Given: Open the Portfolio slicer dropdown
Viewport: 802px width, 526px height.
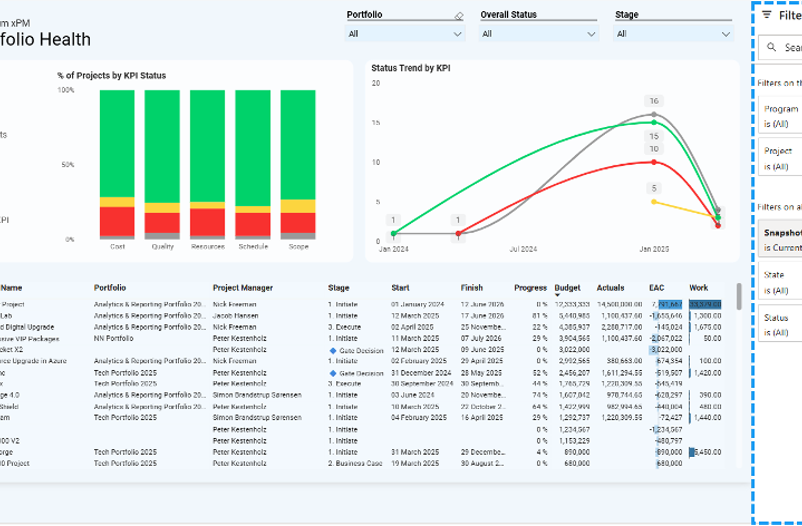Looking at the screenshot, I should (x=458, y=34).
